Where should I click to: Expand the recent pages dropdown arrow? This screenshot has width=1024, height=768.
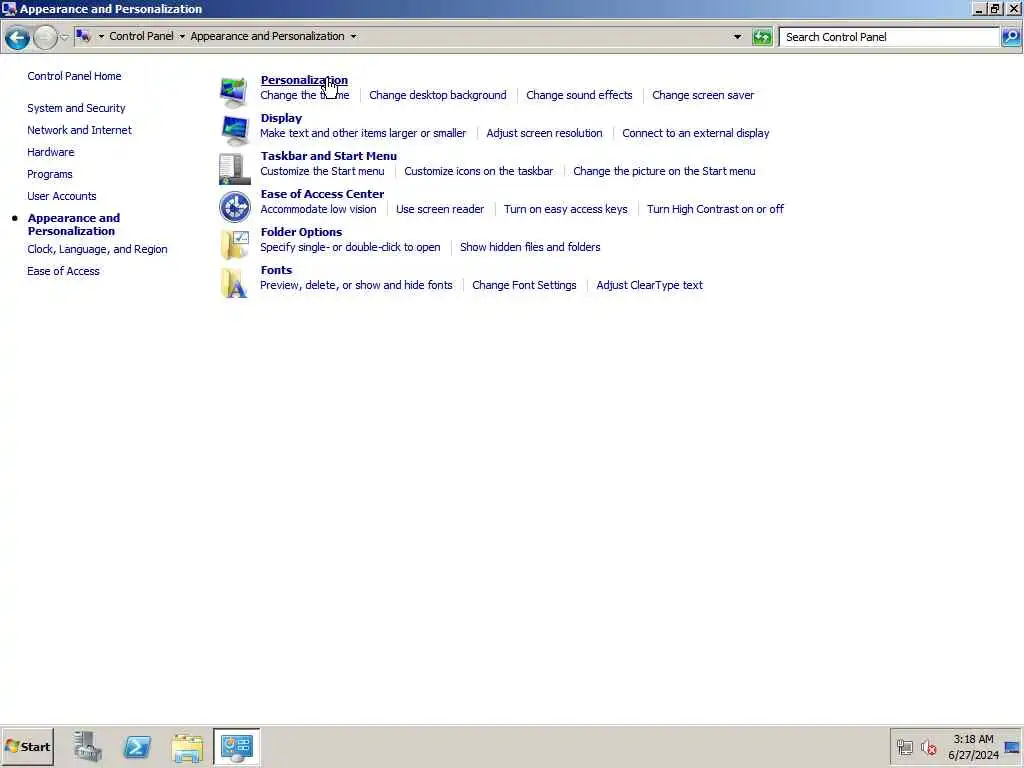click(64, 37)
